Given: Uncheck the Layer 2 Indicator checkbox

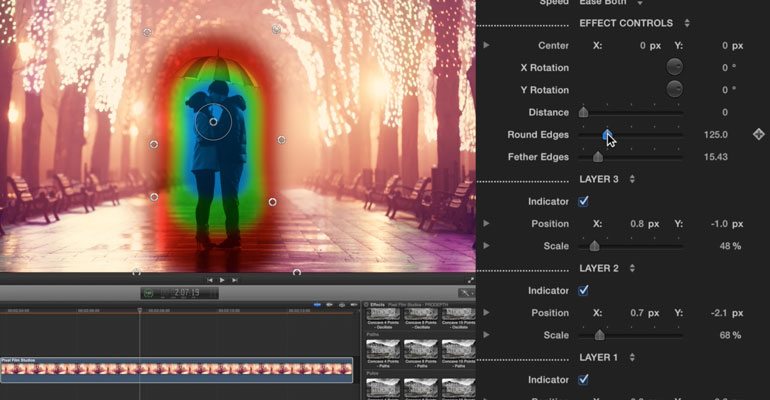Looking at the screenshot, I should (x=583, y=291).
